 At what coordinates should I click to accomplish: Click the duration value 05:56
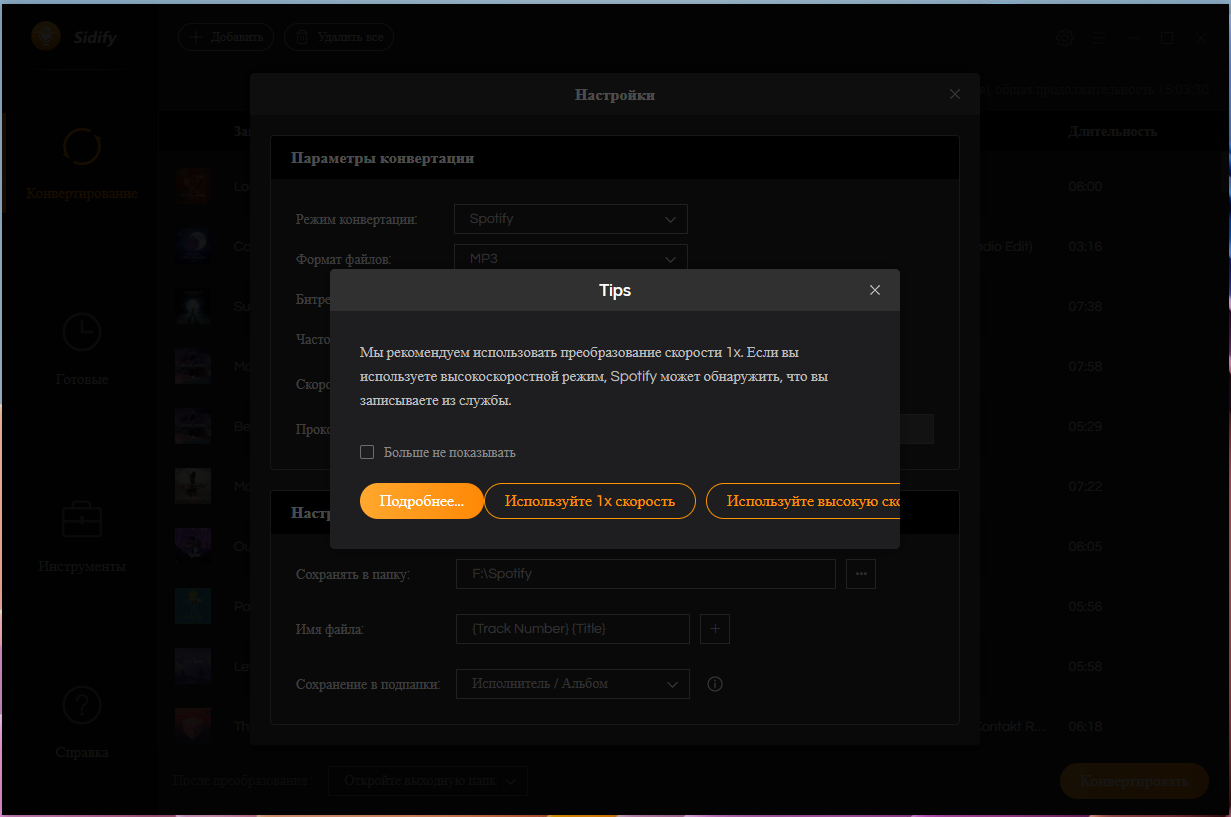pyautogui.click(x=1085, y=607)
